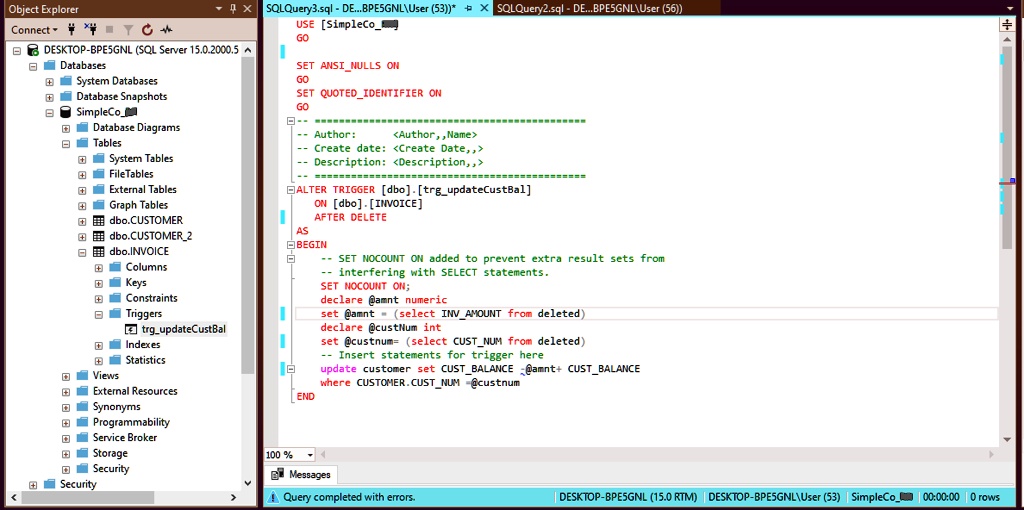Open the 100 % zoom dropdown
Viewport: 1024px width, 510px height.
pyautogui.click(x=310, y=454)
